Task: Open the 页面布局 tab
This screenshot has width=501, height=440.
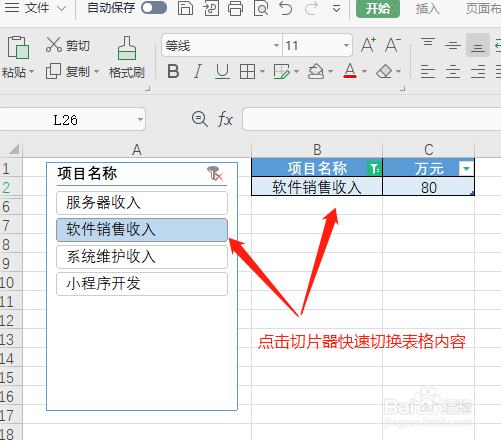Action: coord(483,8)
